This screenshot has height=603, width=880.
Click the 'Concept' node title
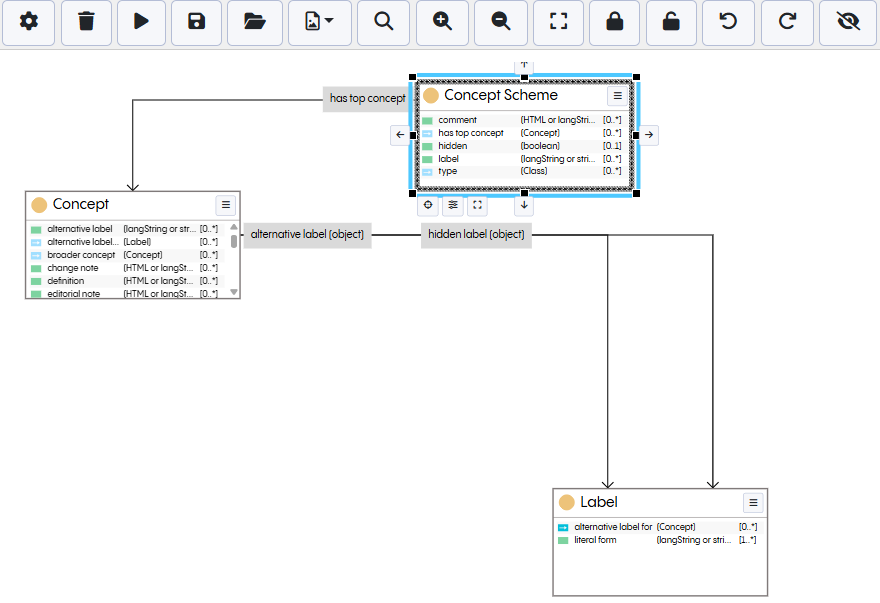80,204
